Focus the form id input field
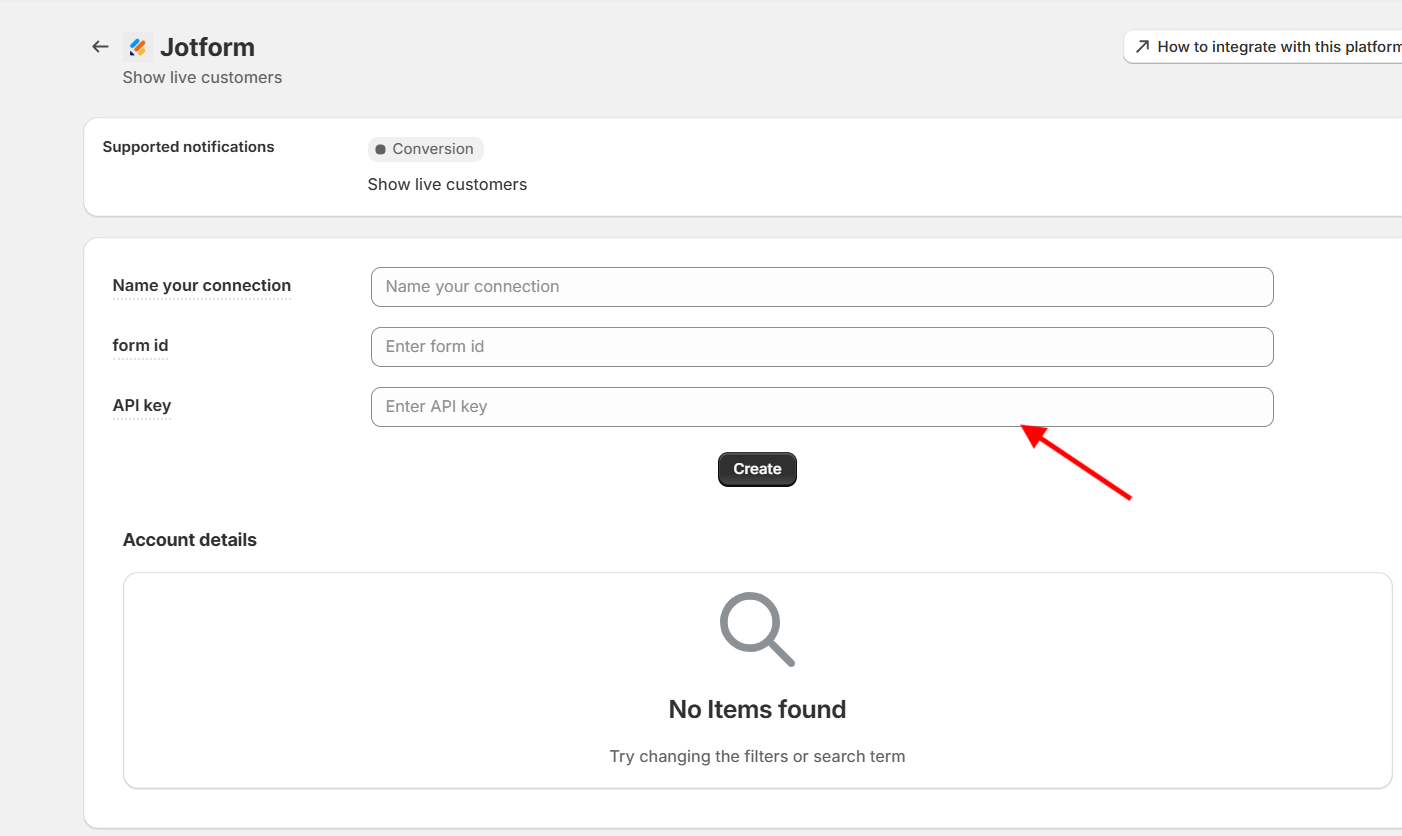Screen dimensions: 1402x836 click(x=822, y=347)
